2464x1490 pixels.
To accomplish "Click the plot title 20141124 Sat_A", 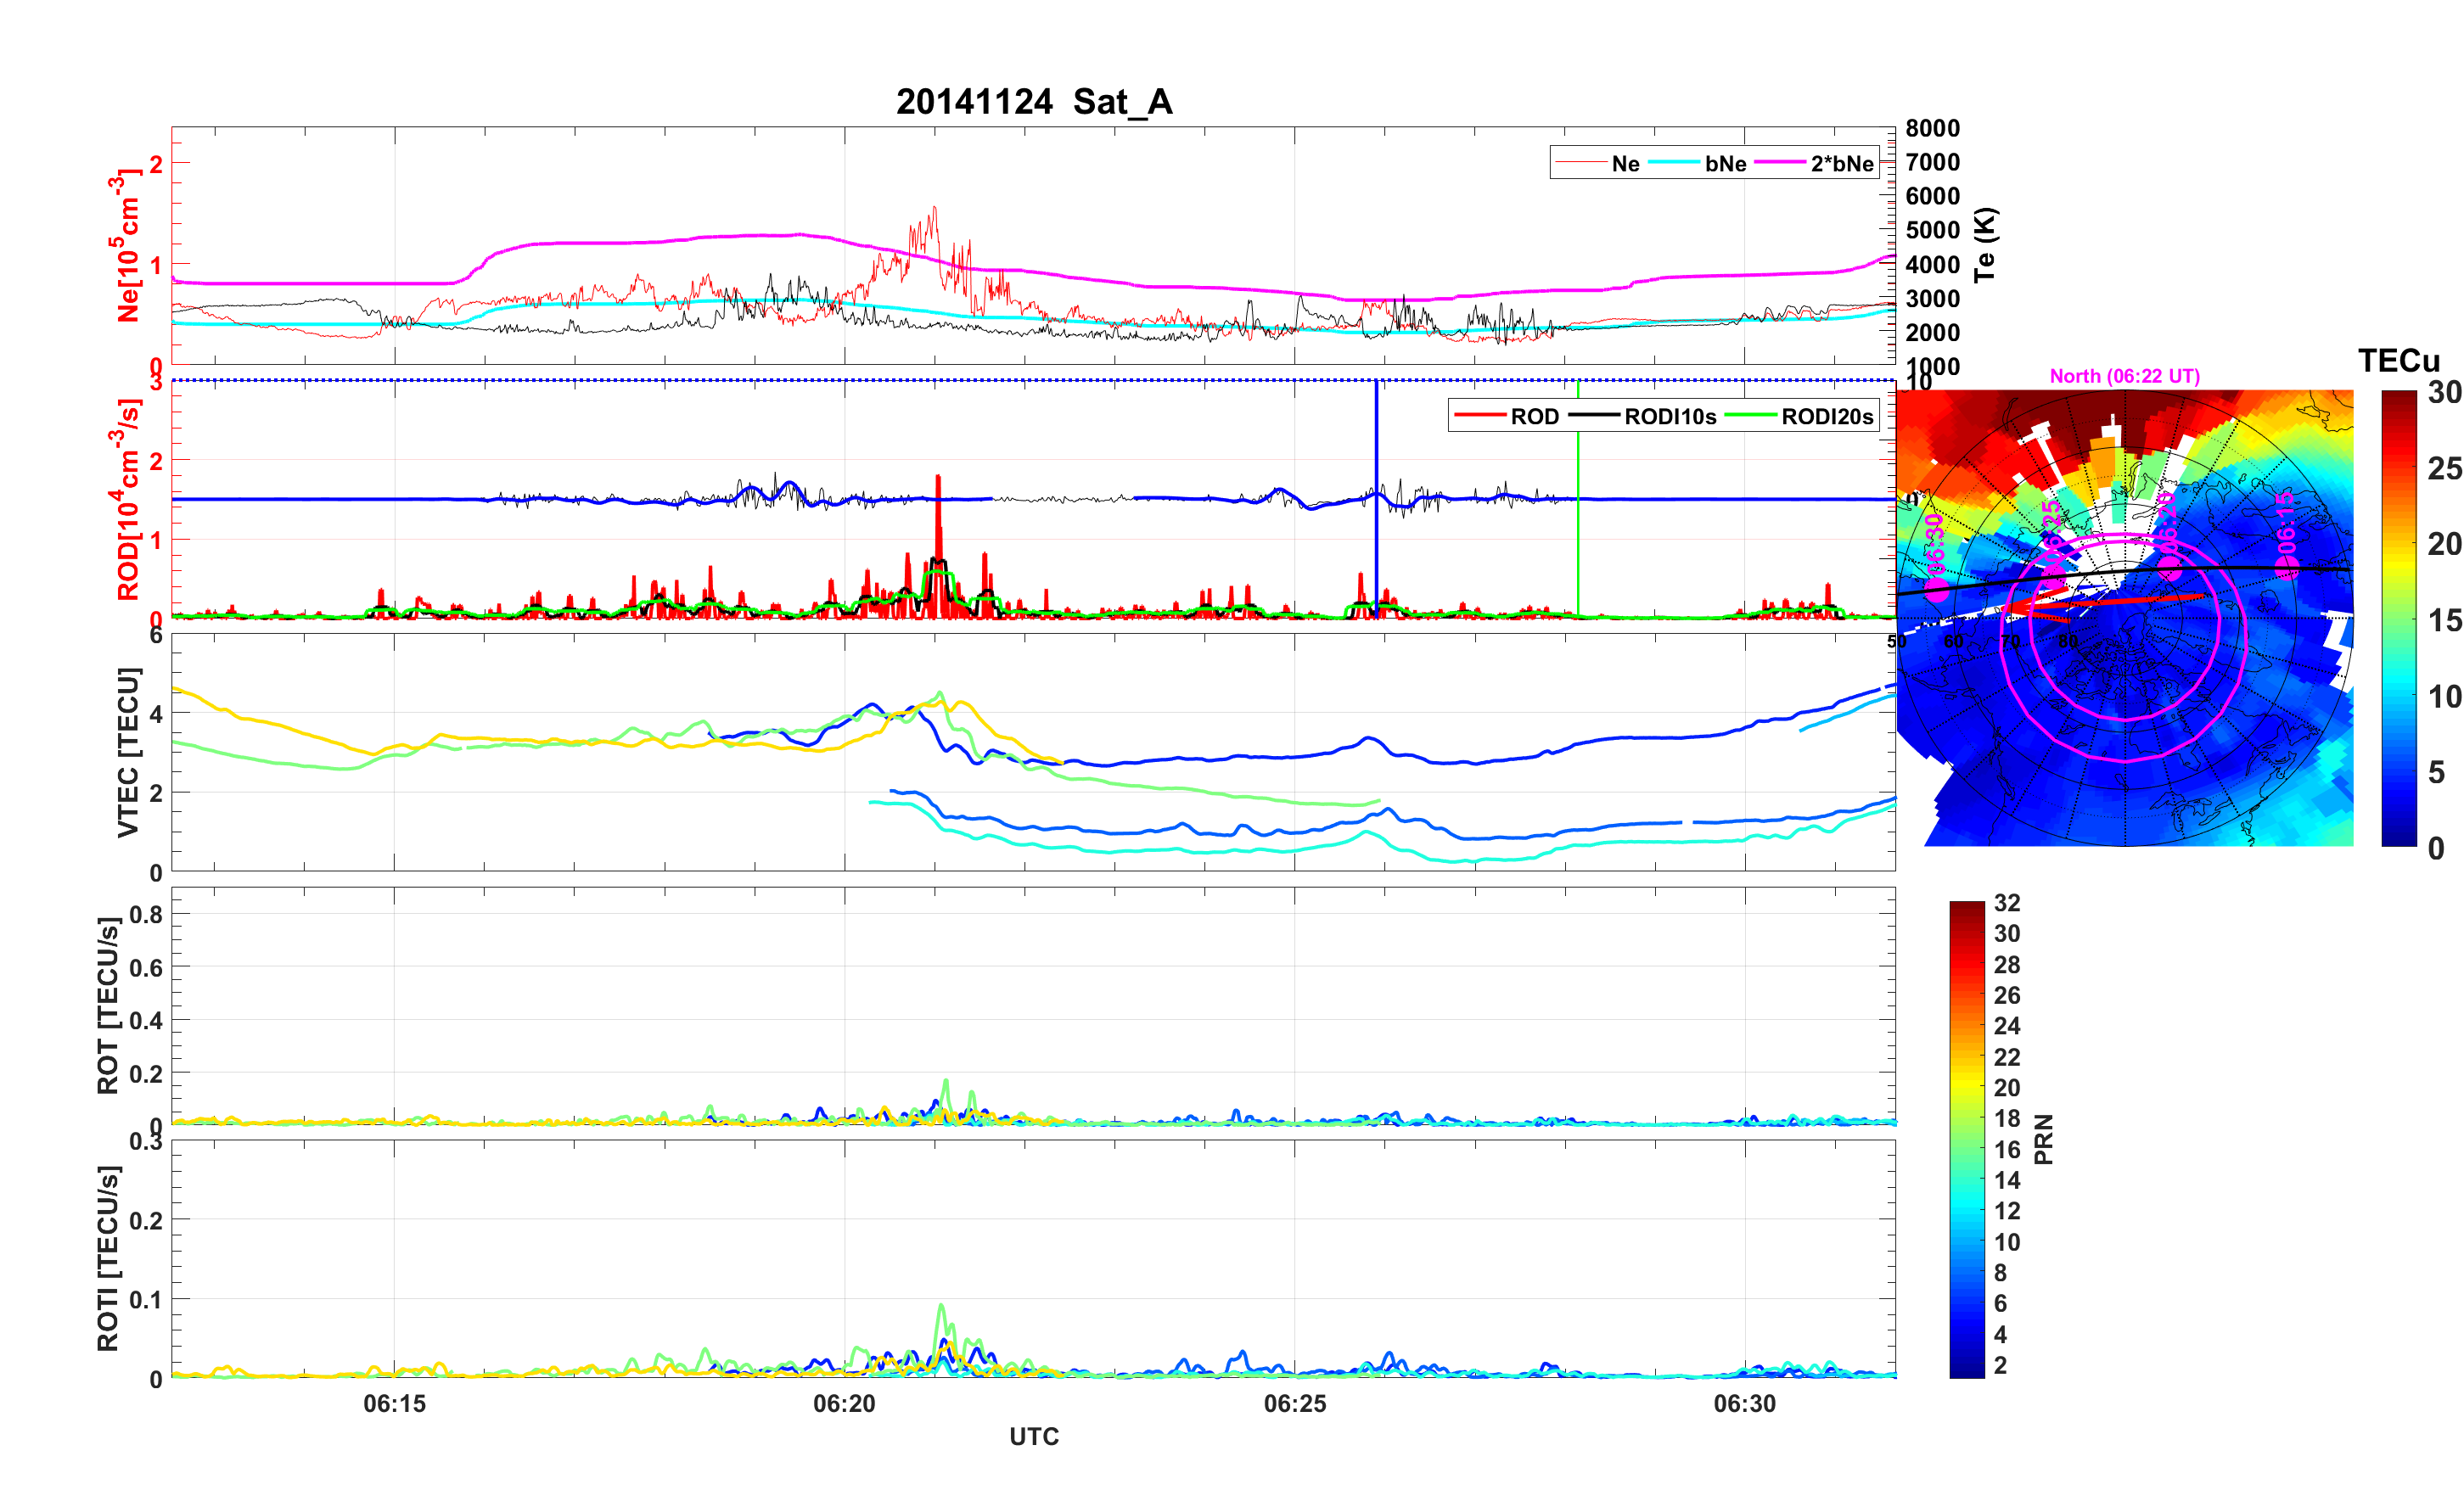I will [x=1033, y=102].
